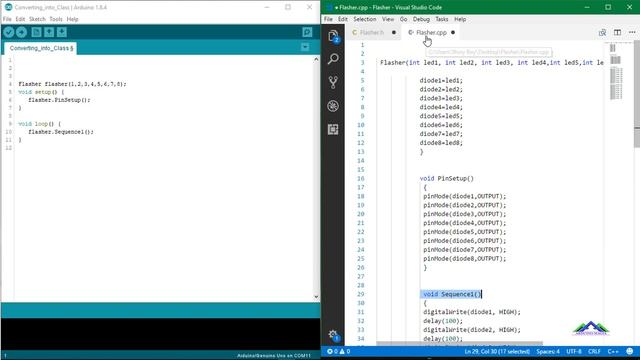
Task: Open Arduino Help menu
Action: pyautogui.click(x=72, y=19)
